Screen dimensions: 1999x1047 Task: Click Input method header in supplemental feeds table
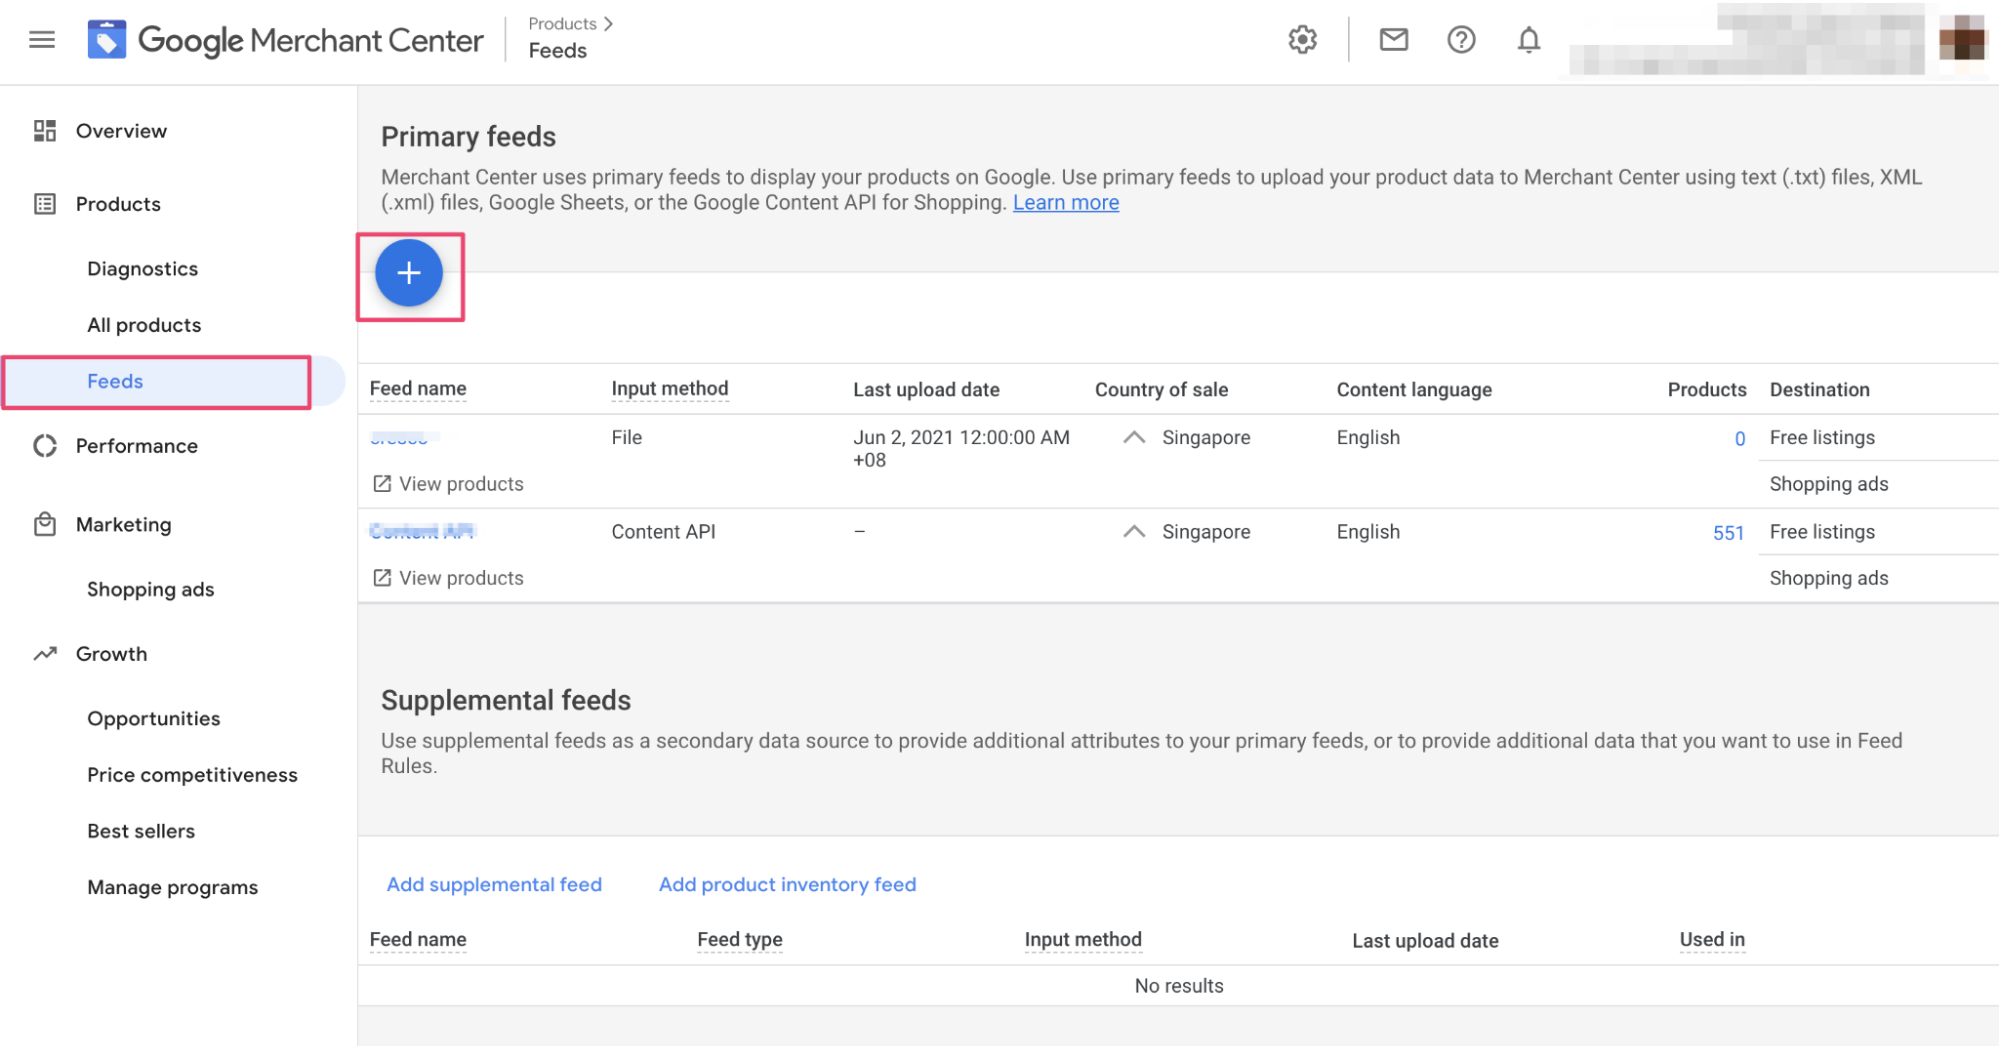(x=1083, y=940)
